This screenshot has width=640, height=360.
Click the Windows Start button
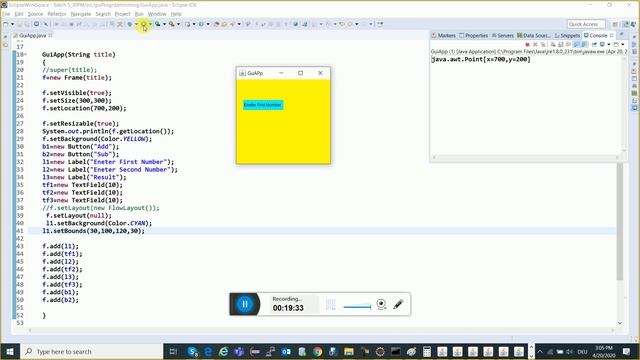10,351
